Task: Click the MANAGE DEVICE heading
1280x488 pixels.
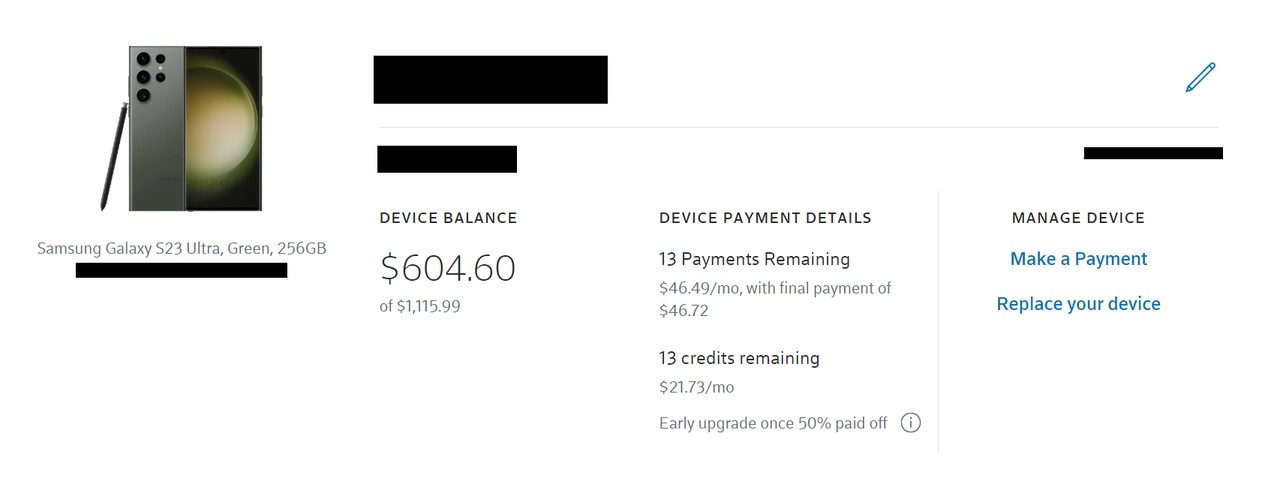Action: click(1078, 218)
